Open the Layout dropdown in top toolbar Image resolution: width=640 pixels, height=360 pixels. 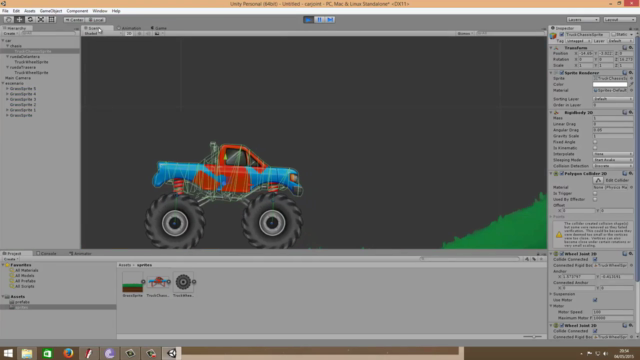619,20
